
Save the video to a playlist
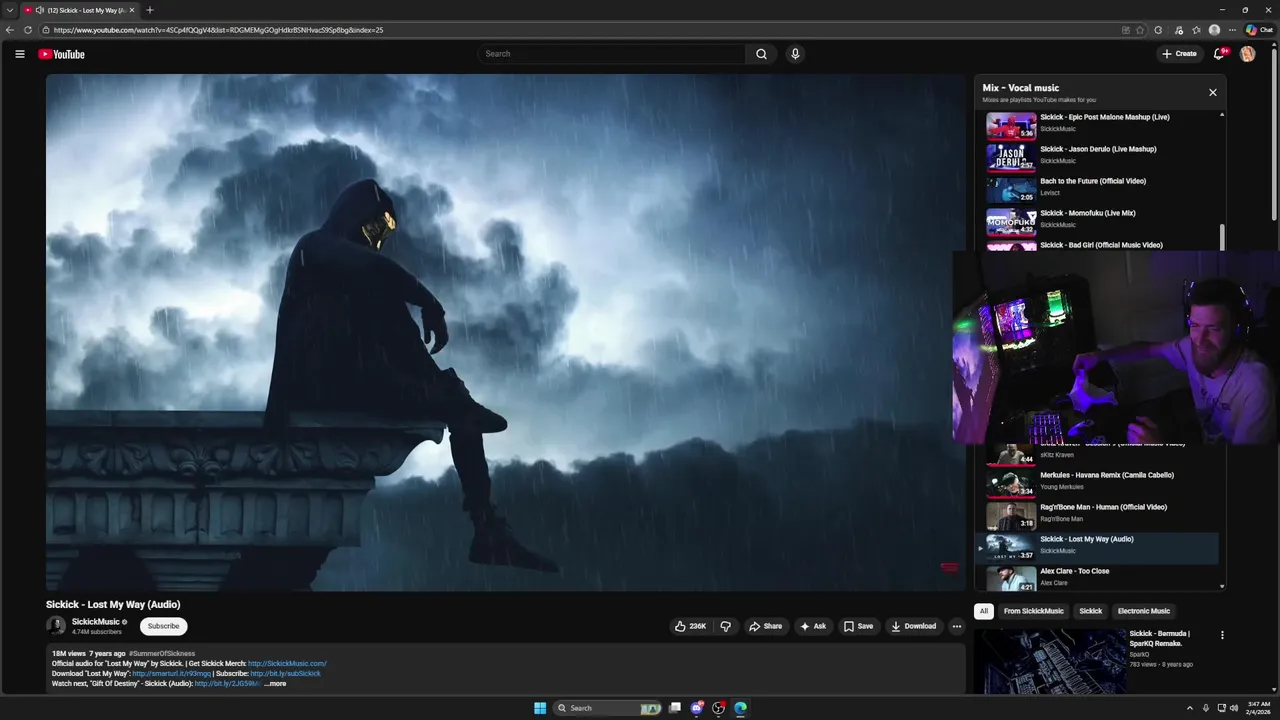(858, 626)
